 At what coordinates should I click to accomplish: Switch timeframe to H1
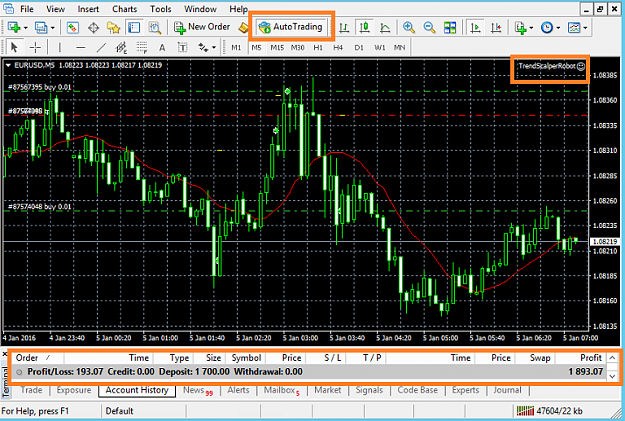click(318, 47)
